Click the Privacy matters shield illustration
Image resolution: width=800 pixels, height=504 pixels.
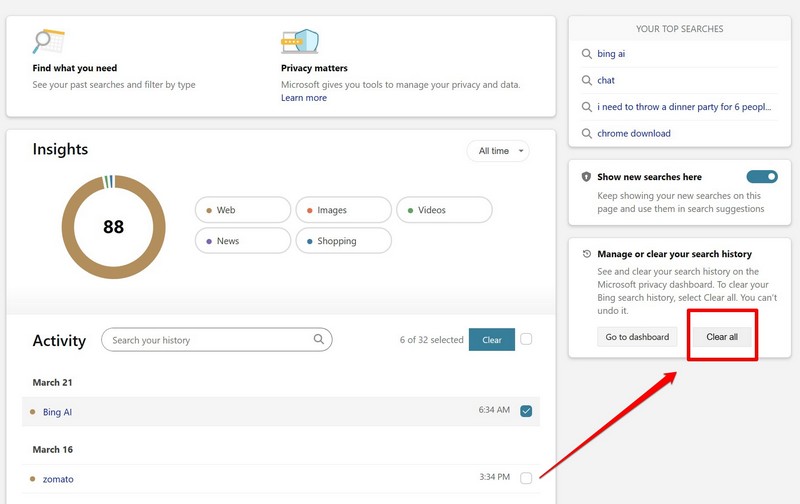300,42
